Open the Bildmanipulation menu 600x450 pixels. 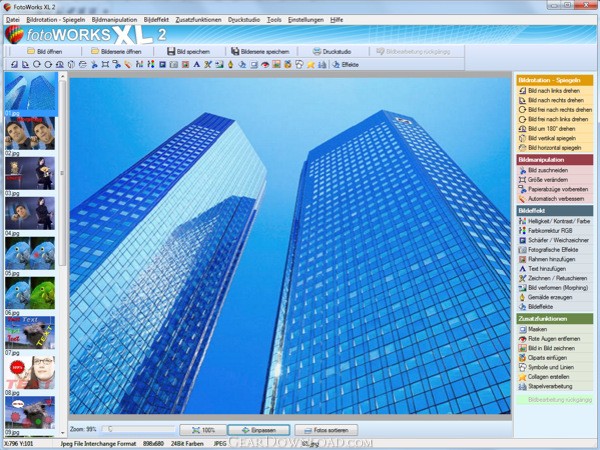(x=114, y=20)
